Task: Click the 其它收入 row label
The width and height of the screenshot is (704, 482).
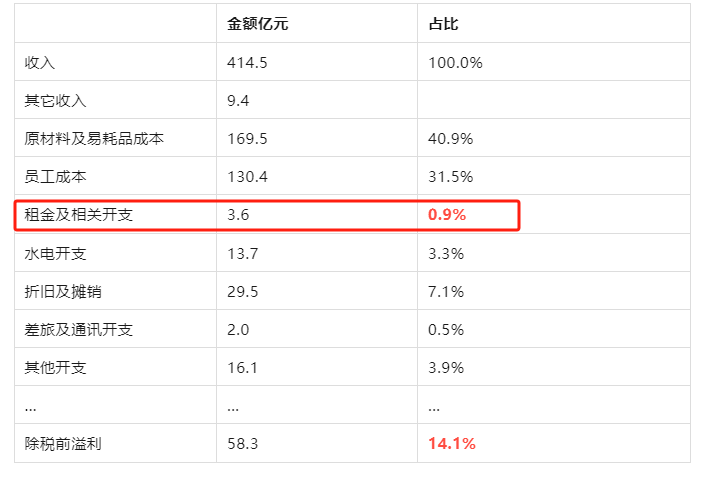Action: [56, 100]
